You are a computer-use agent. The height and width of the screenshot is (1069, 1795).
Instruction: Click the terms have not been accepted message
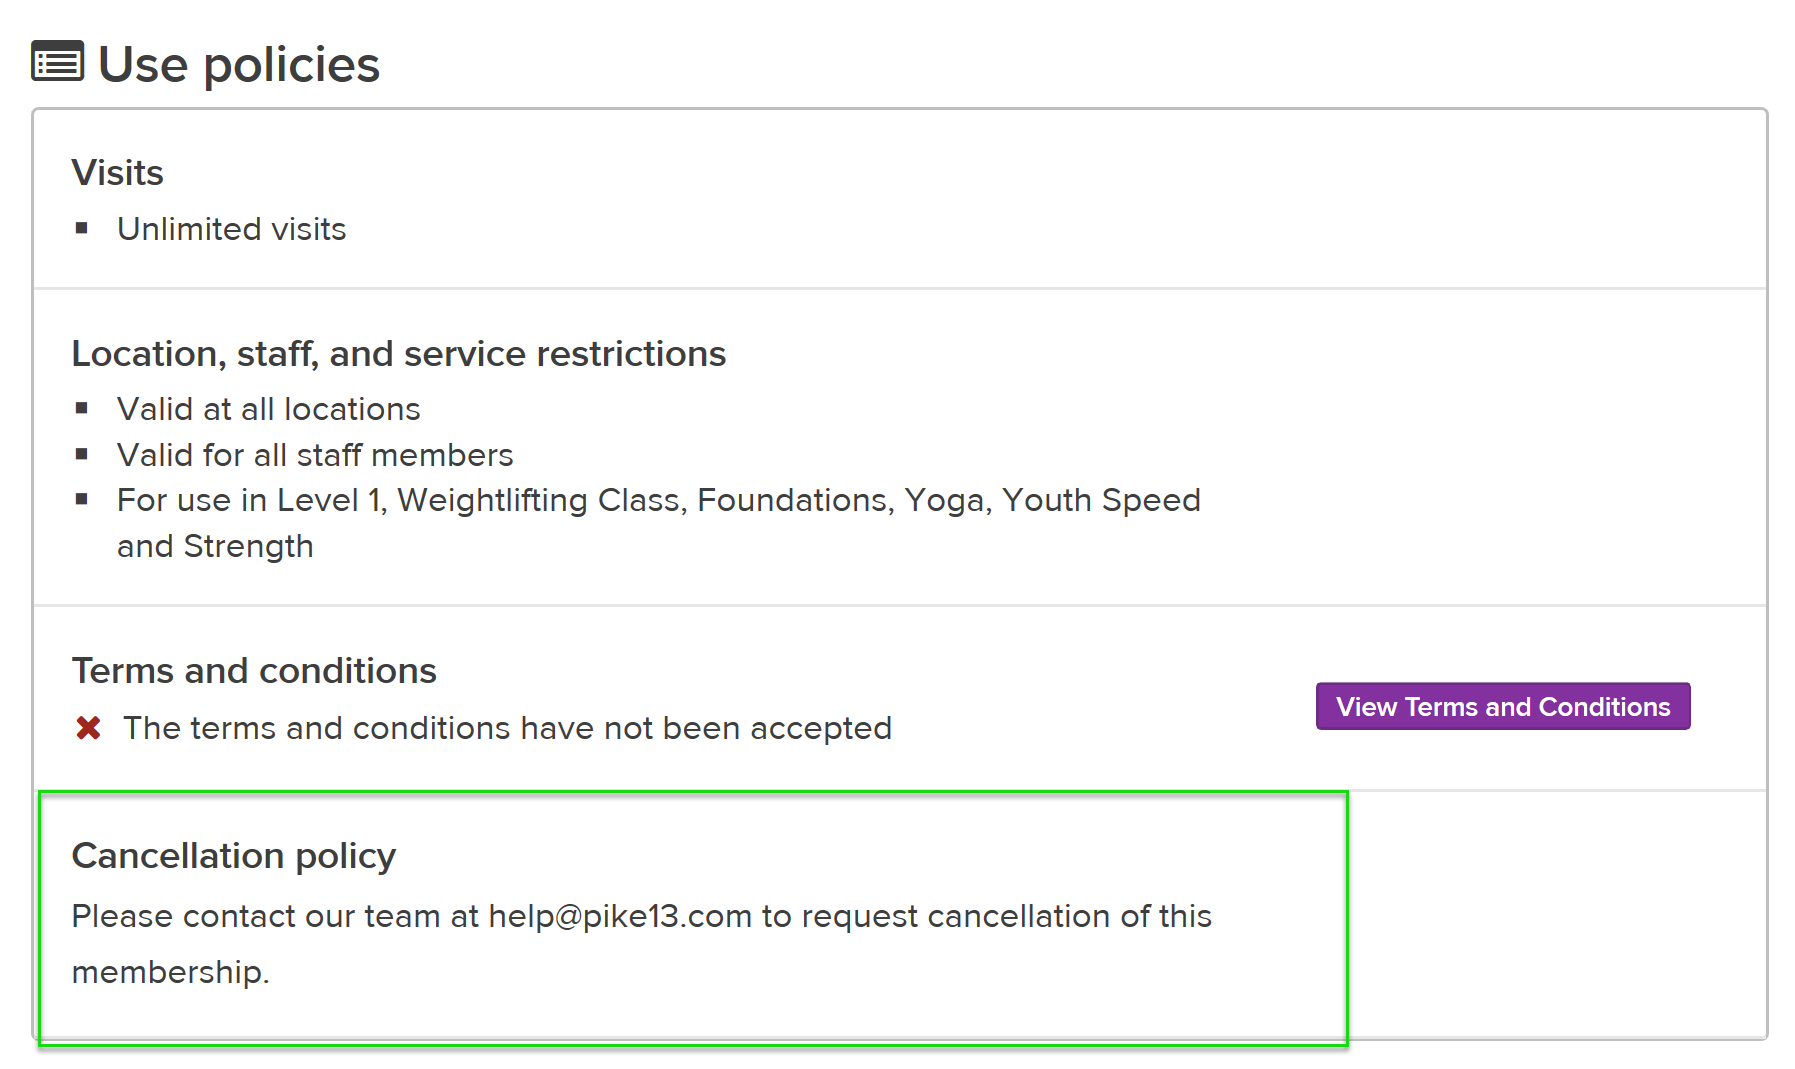point(507,728)
